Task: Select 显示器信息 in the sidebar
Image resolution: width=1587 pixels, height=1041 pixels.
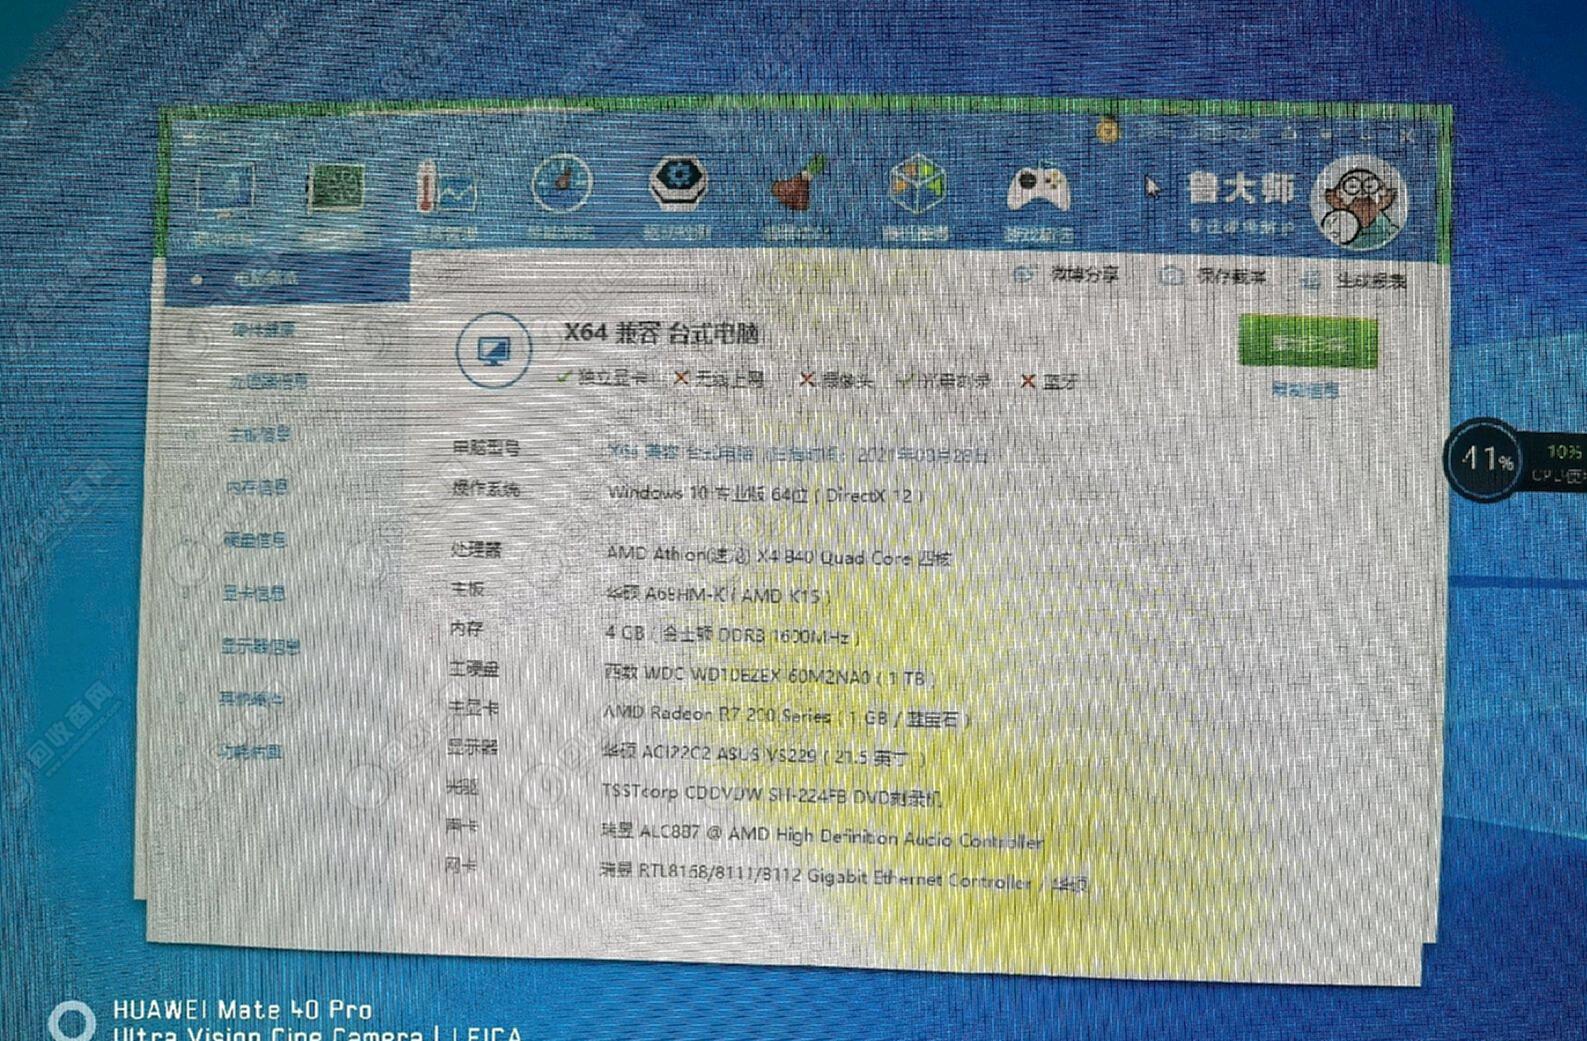Action: [260, 647]
